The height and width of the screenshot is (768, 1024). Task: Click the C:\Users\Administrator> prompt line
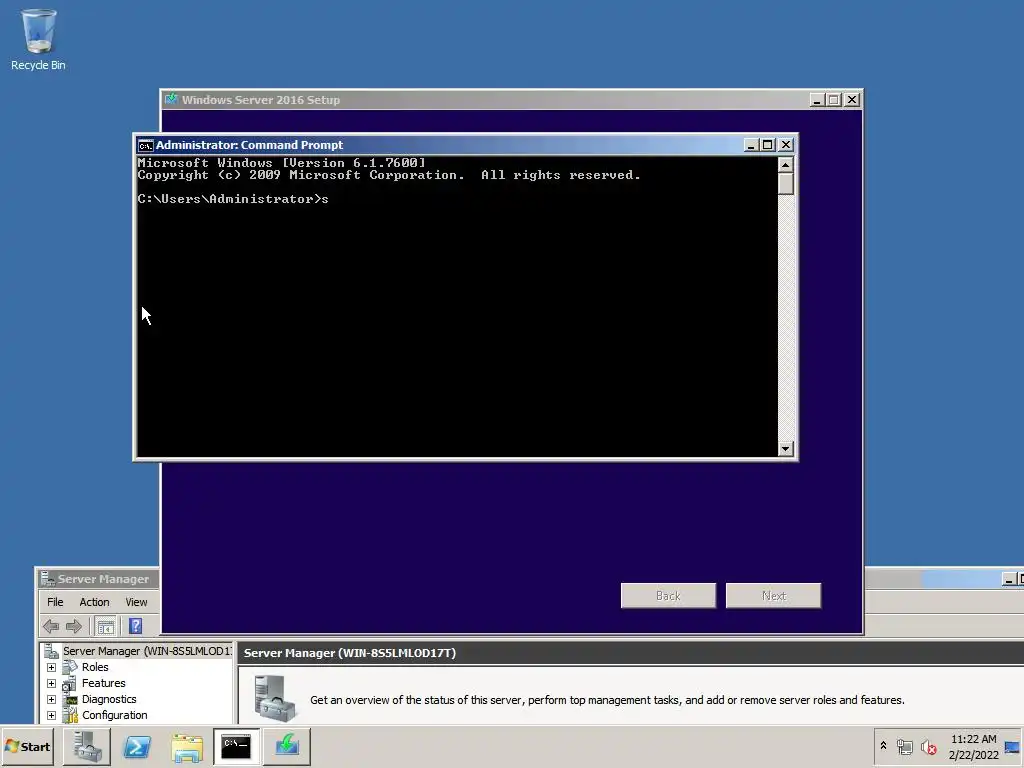tap(232, 199)
